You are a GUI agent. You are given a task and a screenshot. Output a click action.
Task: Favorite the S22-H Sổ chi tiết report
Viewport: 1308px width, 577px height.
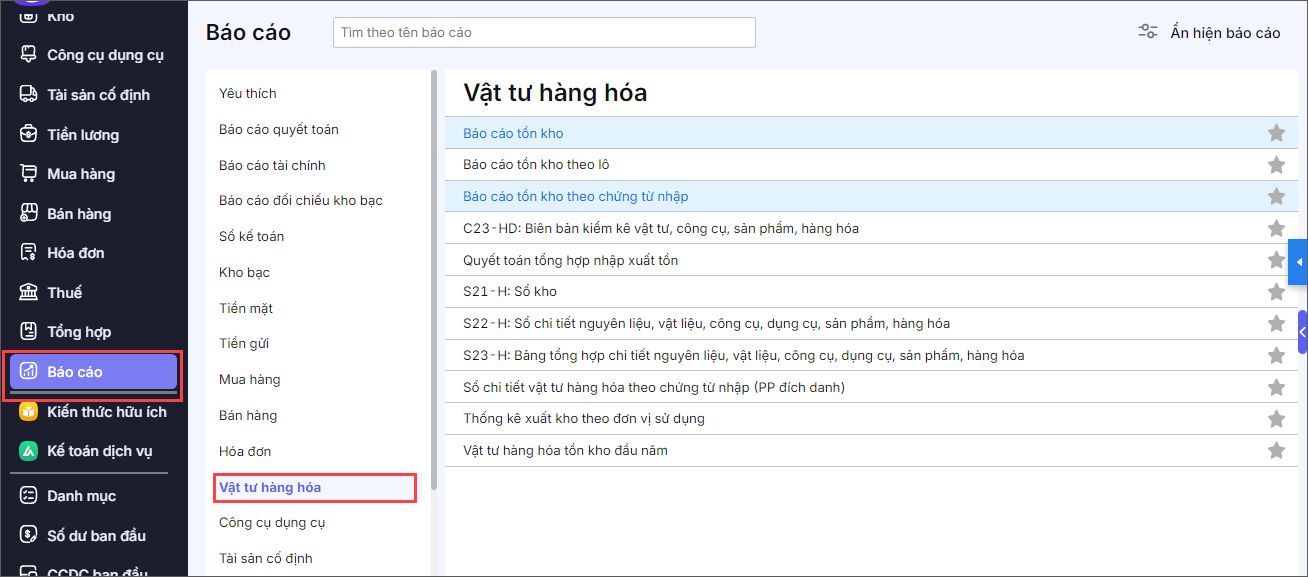click(x=1276, y=323)
